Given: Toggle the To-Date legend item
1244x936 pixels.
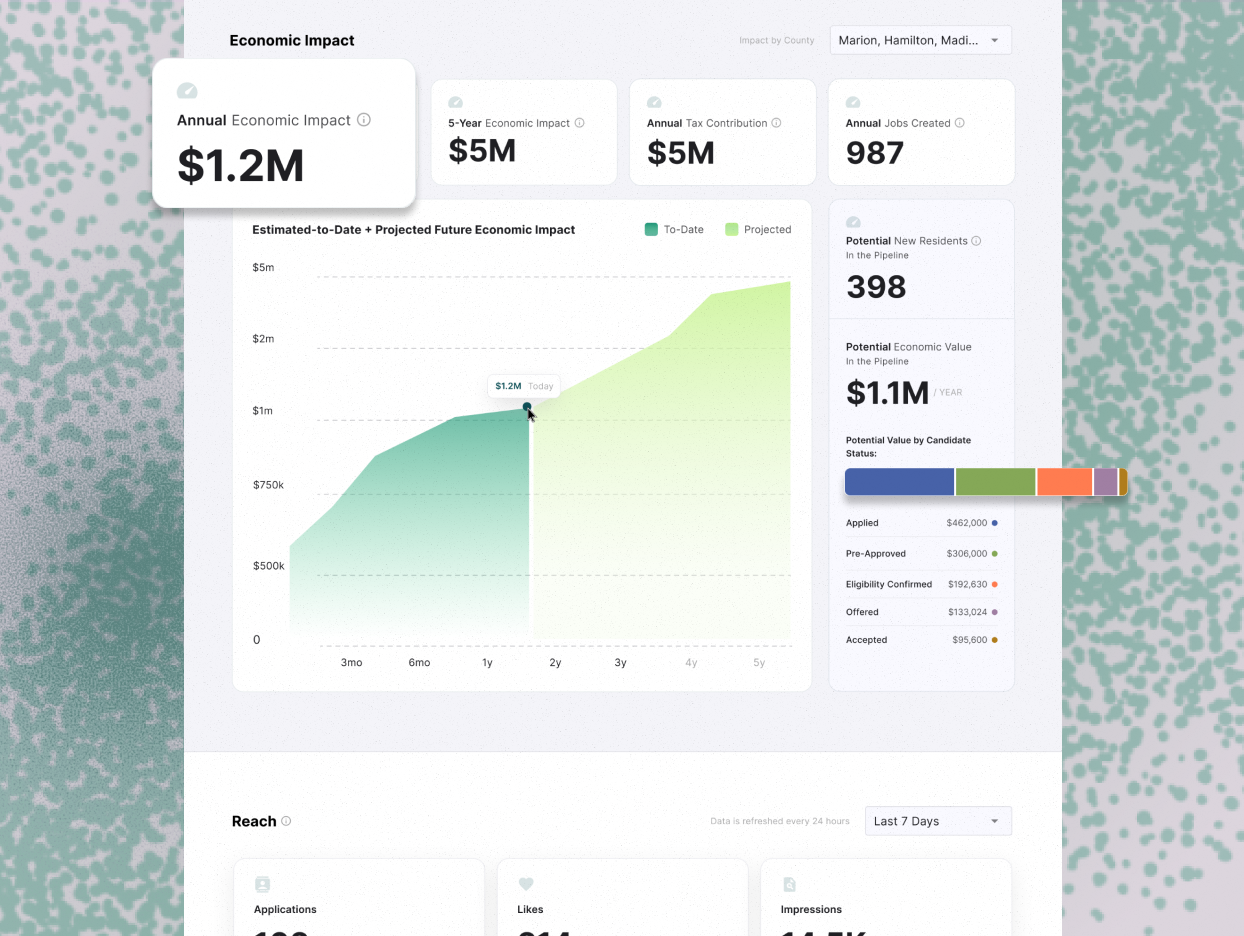Looking at the screenshot, I should coord(674,229).
